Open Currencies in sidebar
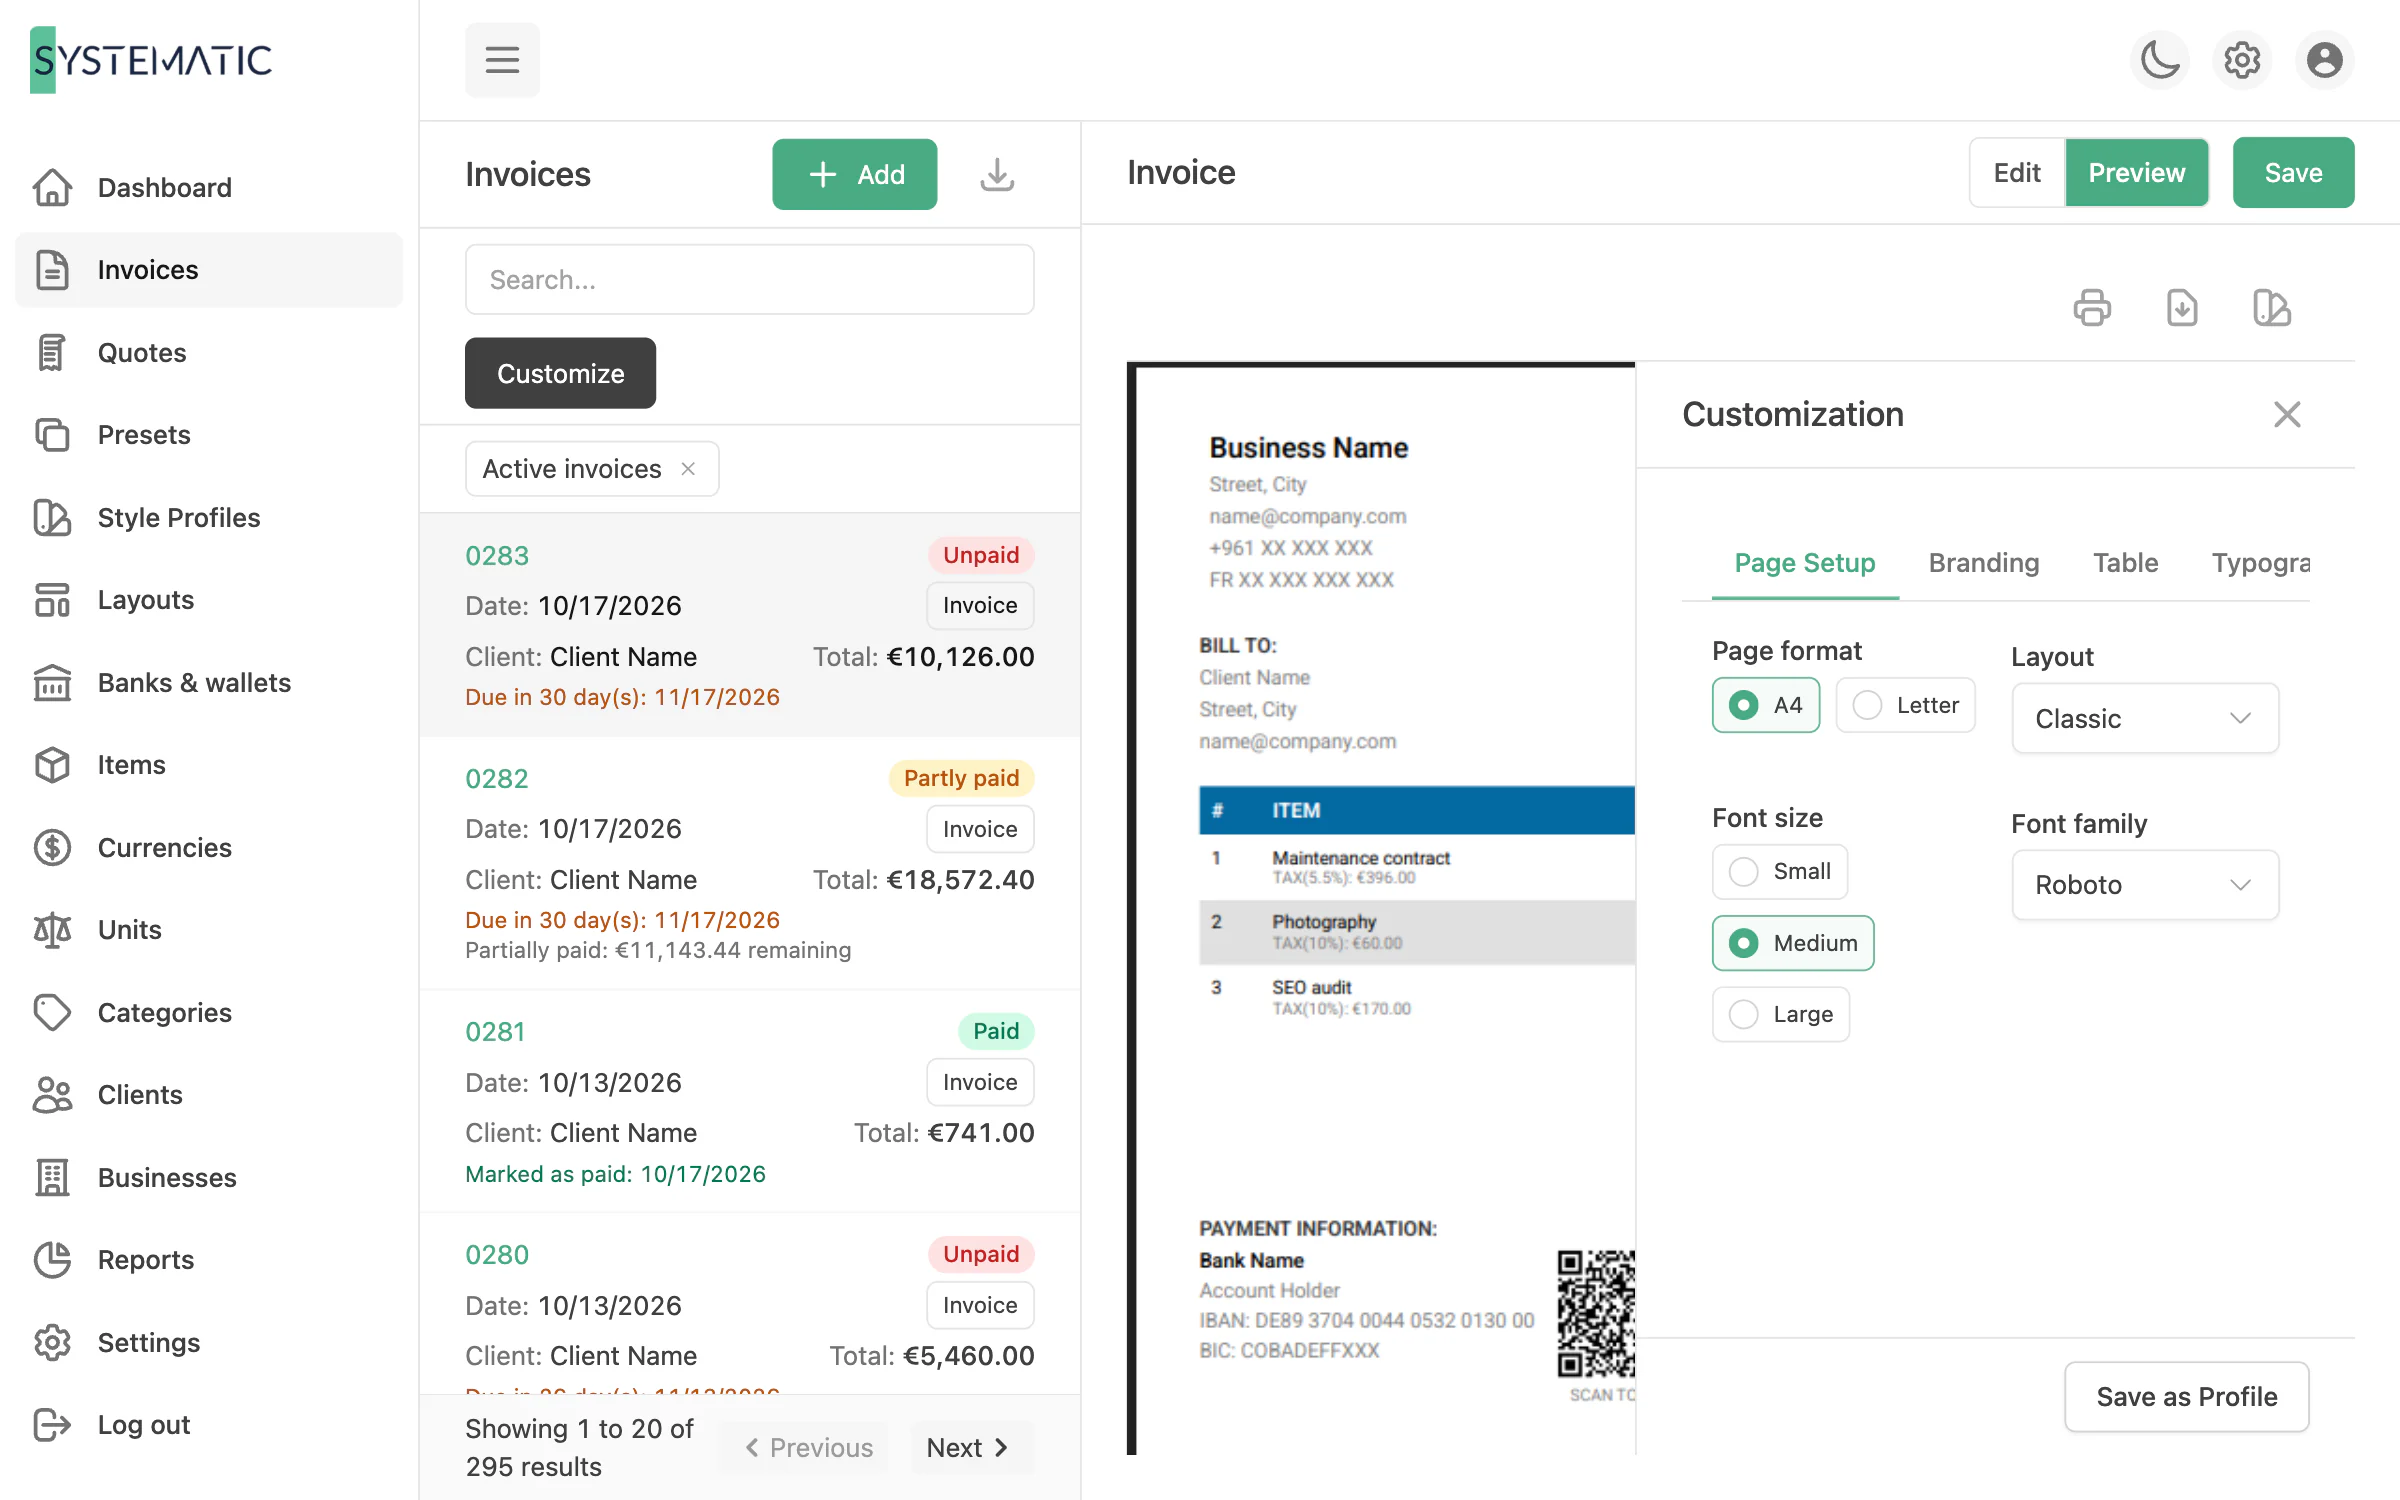The width and height of the screenshot is (2400, 1500). (208, 847)
